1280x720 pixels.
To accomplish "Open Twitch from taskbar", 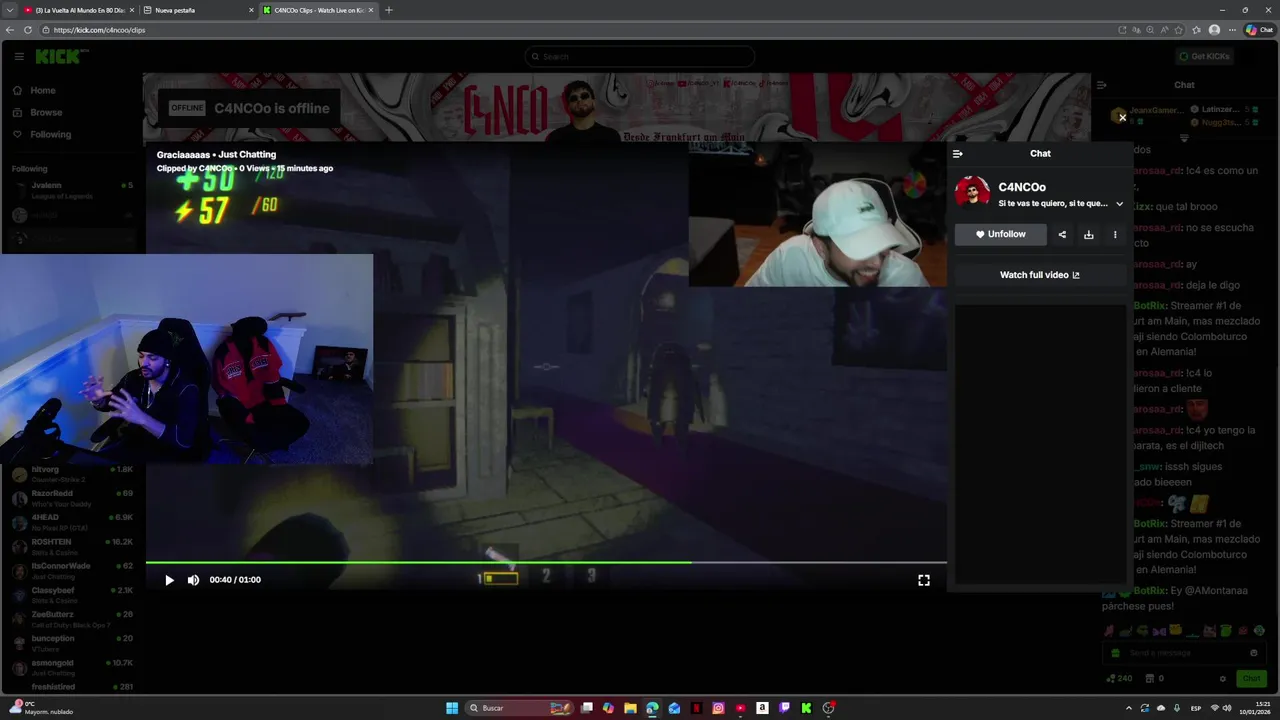I will pyautogui.click(x=784, y=708).
